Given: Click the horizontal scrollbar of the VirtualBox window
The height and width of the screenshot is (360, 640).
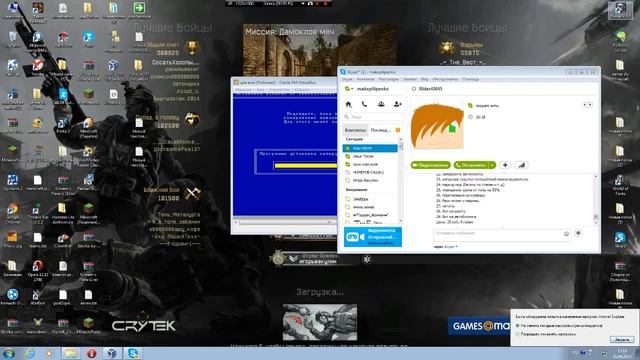Looking at the screenshot, I should coord(284,222).
